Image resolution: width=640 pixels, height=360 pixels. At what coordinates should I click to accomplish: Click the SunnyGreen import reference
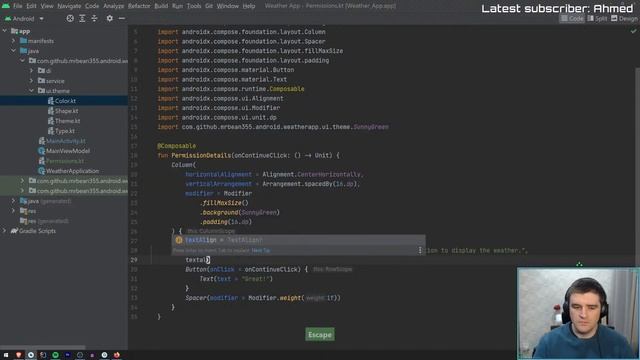point(371,127)
